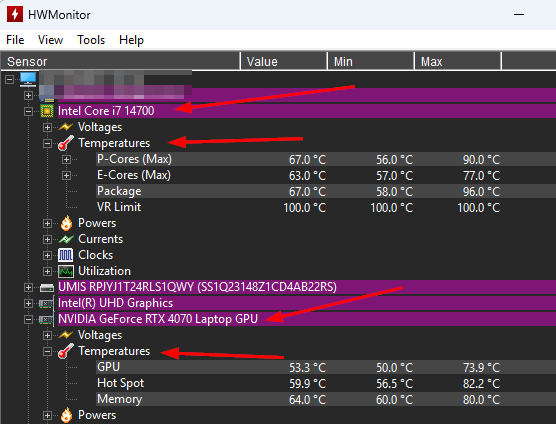Click the lightning bolt icon beside CPU Voltages

[66, 127]
